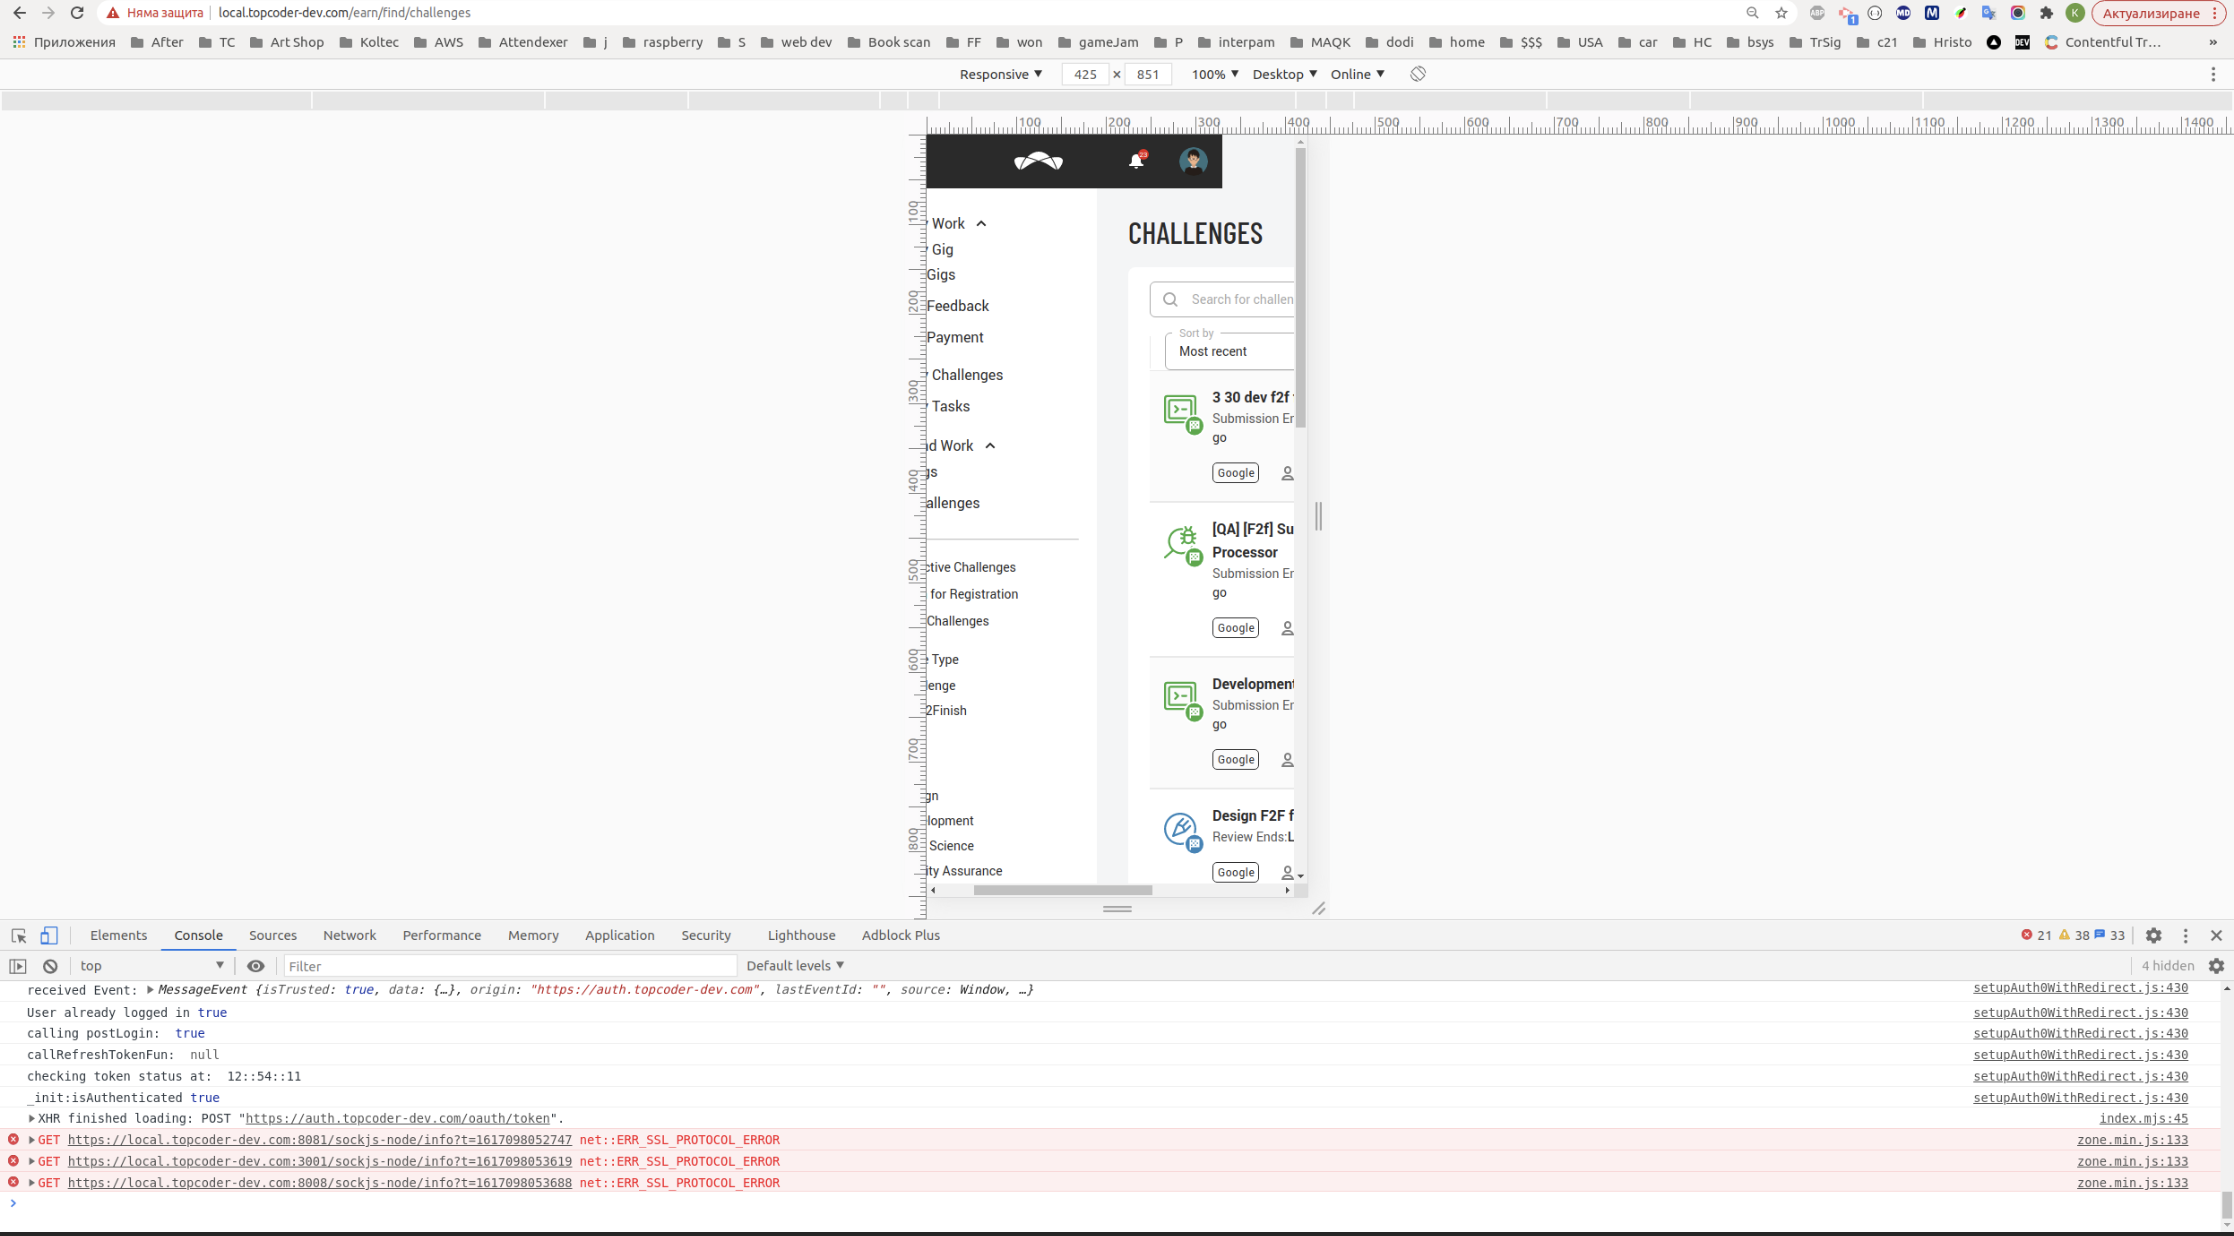Switch to the Network tab
This screenshot has height=1236, width=2234.
(x=349, y=935)
